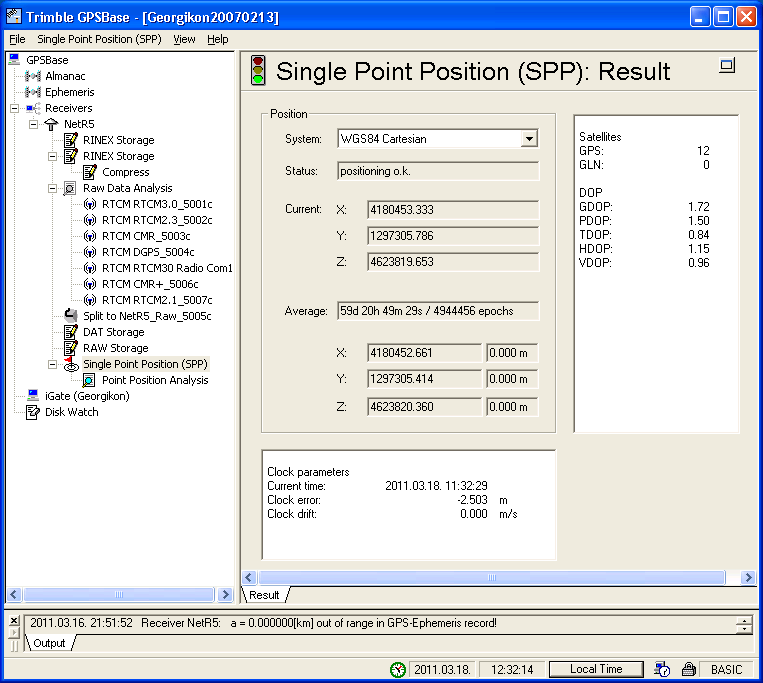Click the BASIC status bar label
Viewport: 763px width, 683px height.
pos(726,670)
